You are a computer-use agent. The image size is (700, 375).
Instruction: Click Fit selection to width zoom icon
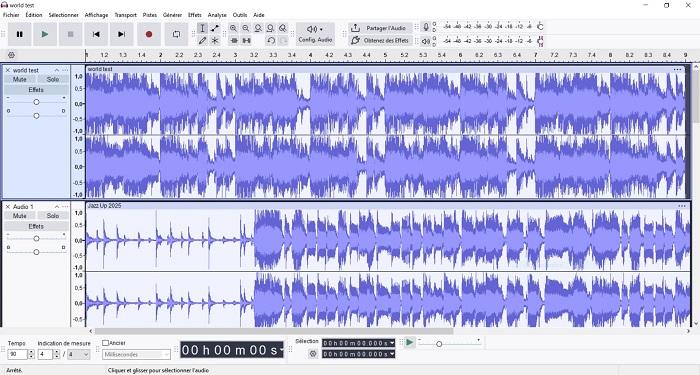pos(258,28)
